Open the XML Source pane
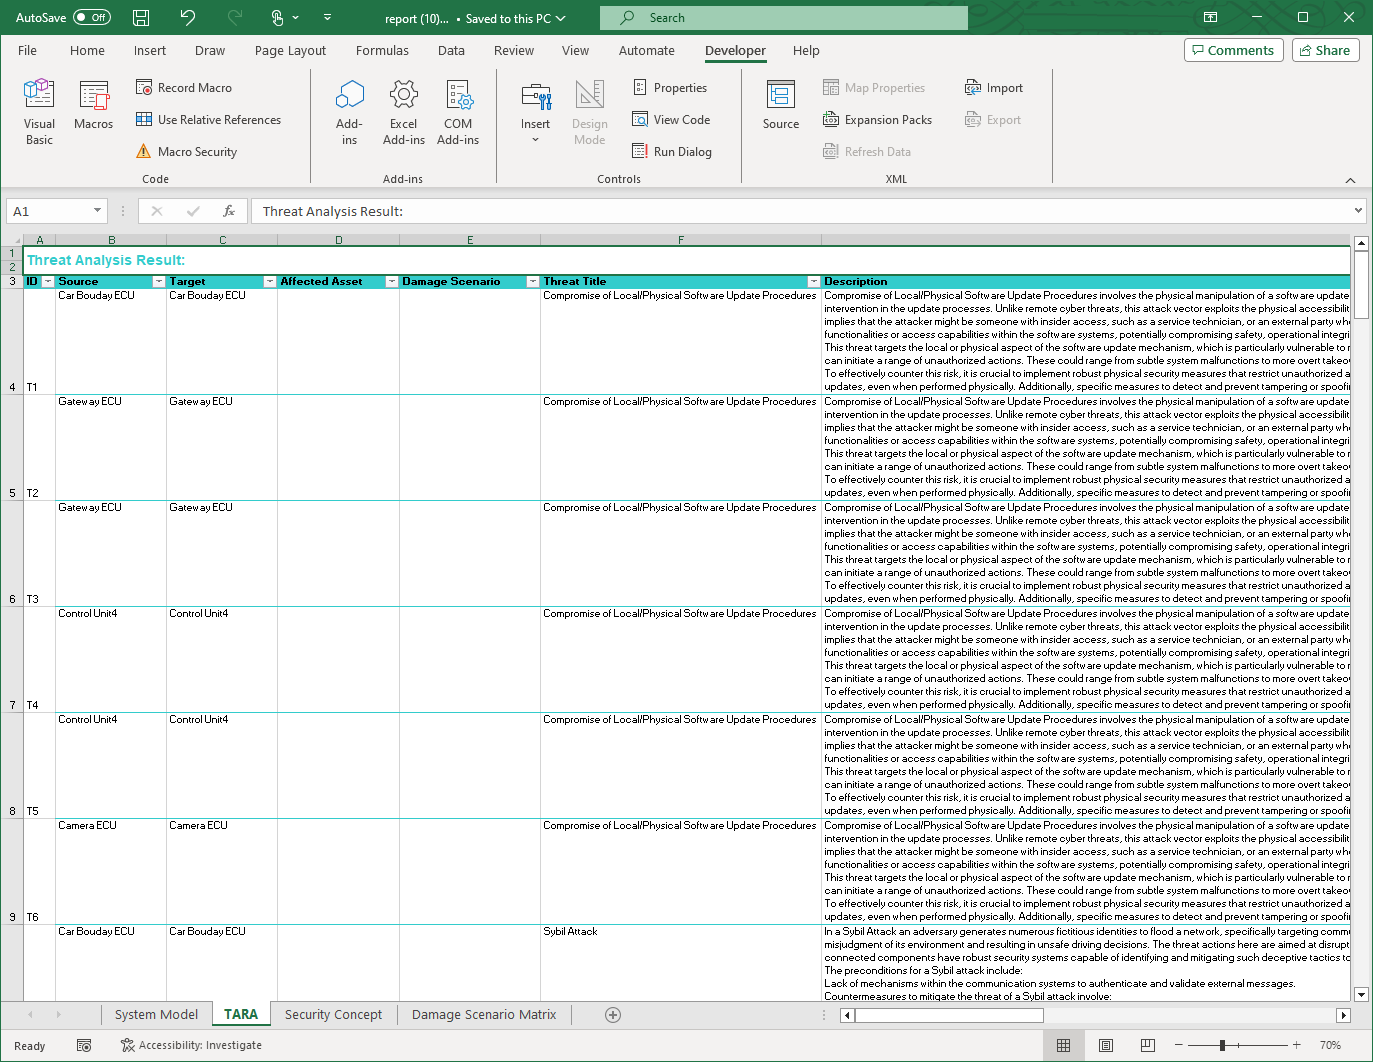Viewport: 1373px width, 1062px height. 780,106
